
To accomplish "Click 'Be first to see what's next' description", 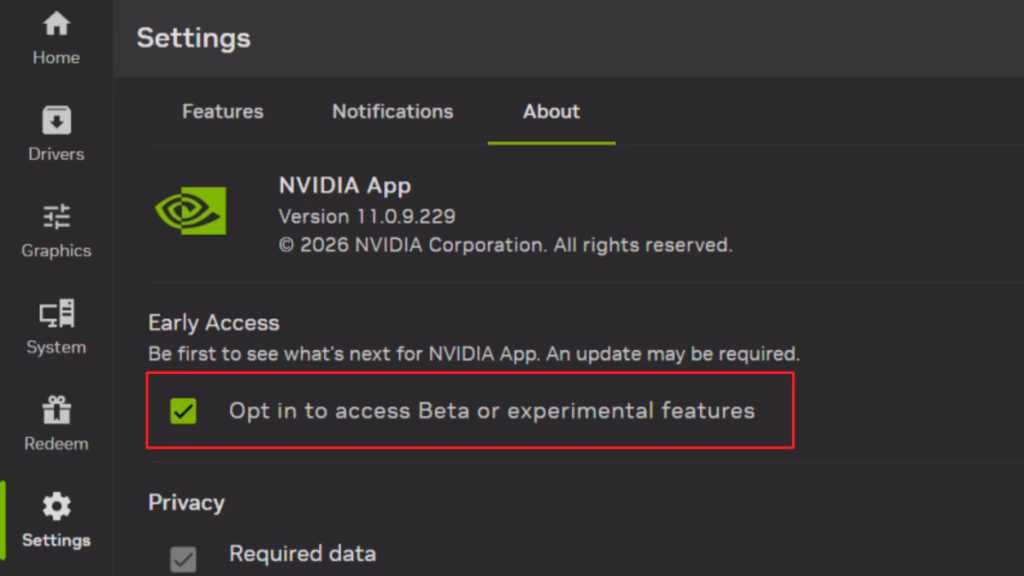I will (473, 354).
